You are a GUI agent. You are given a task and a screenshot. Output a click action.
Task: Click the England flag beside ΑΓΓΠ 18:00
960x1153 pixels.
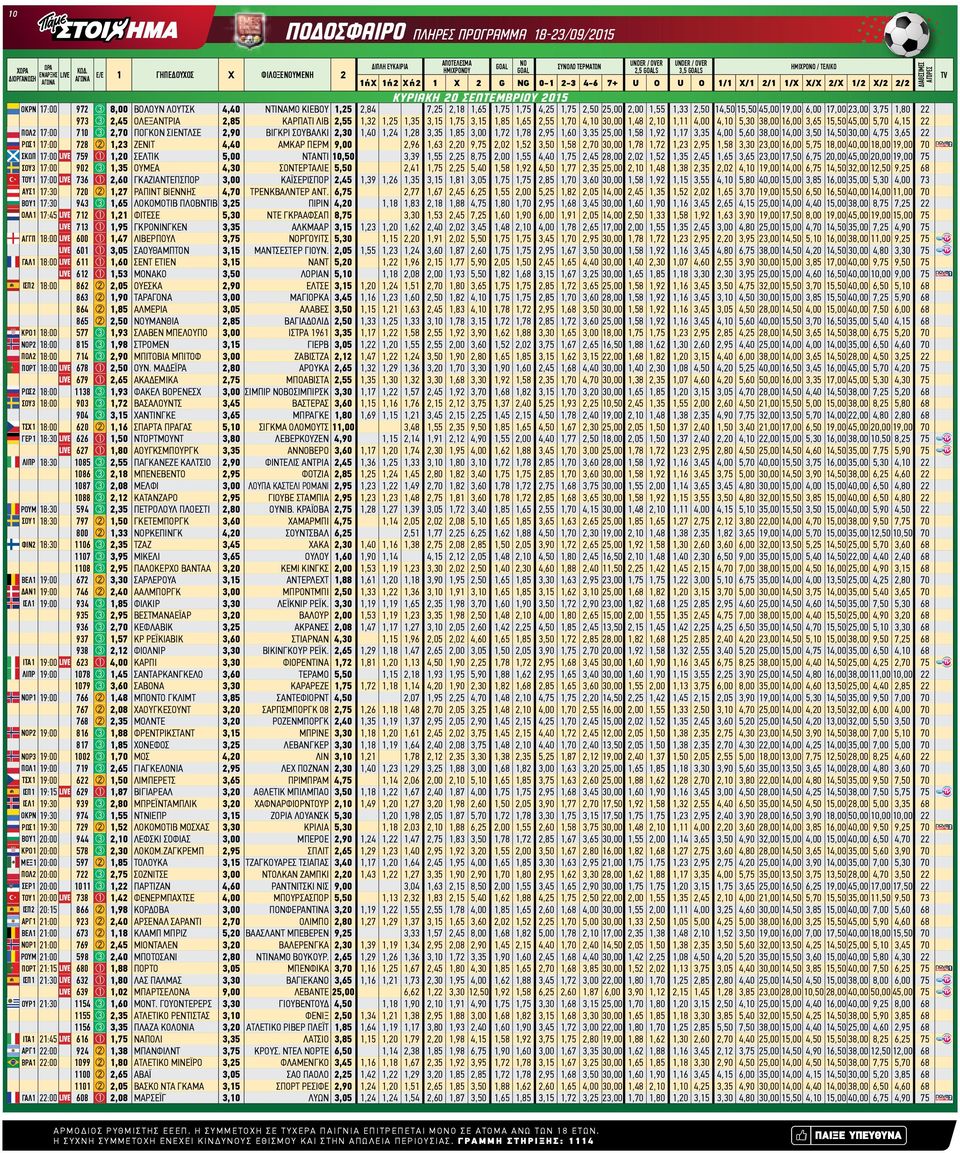12,238
